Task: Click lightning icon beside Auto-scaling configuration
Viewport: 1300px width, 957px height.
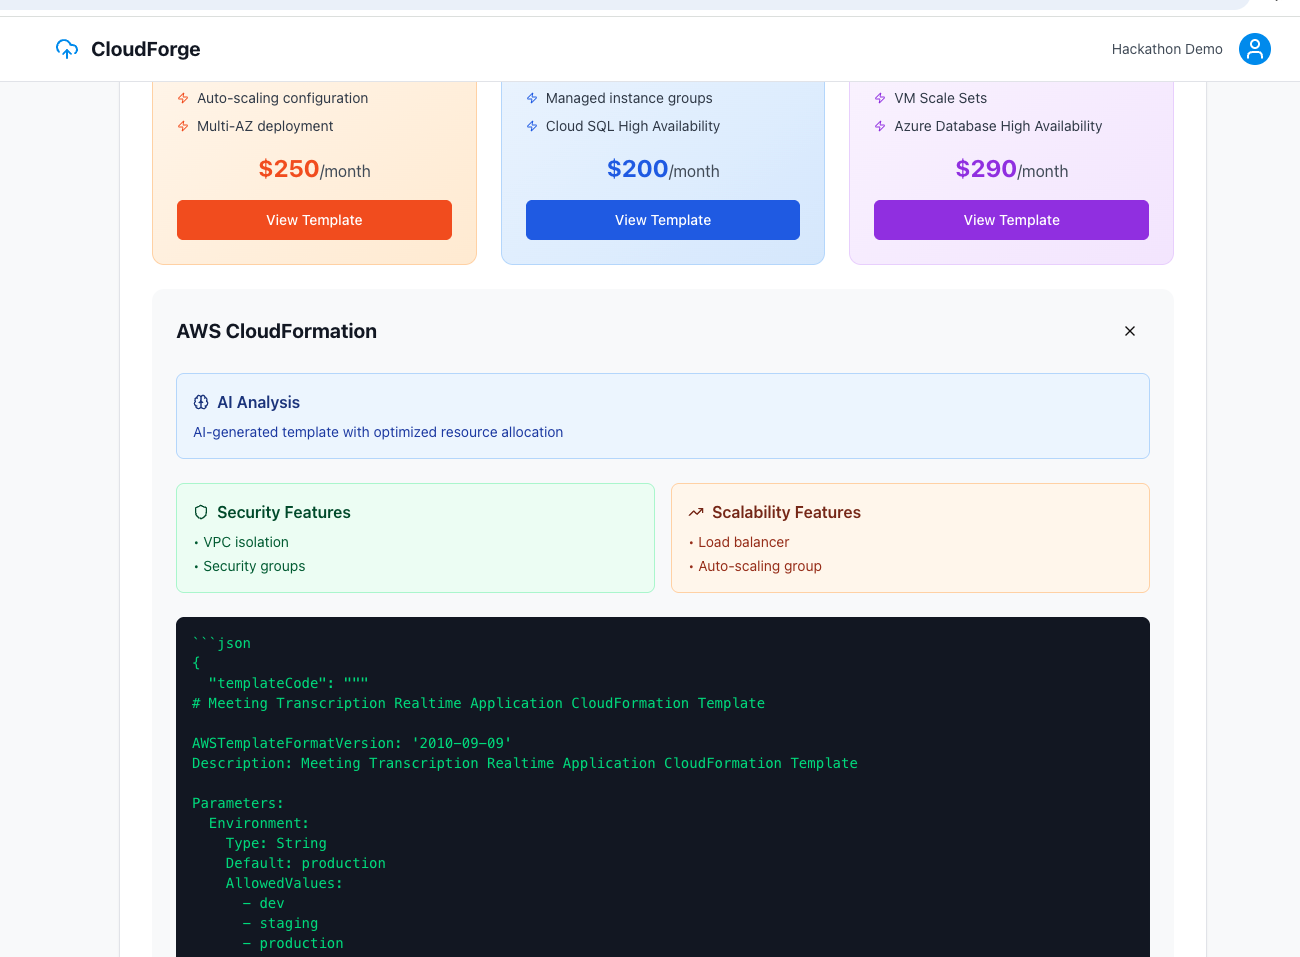Action: click(183, 98)
